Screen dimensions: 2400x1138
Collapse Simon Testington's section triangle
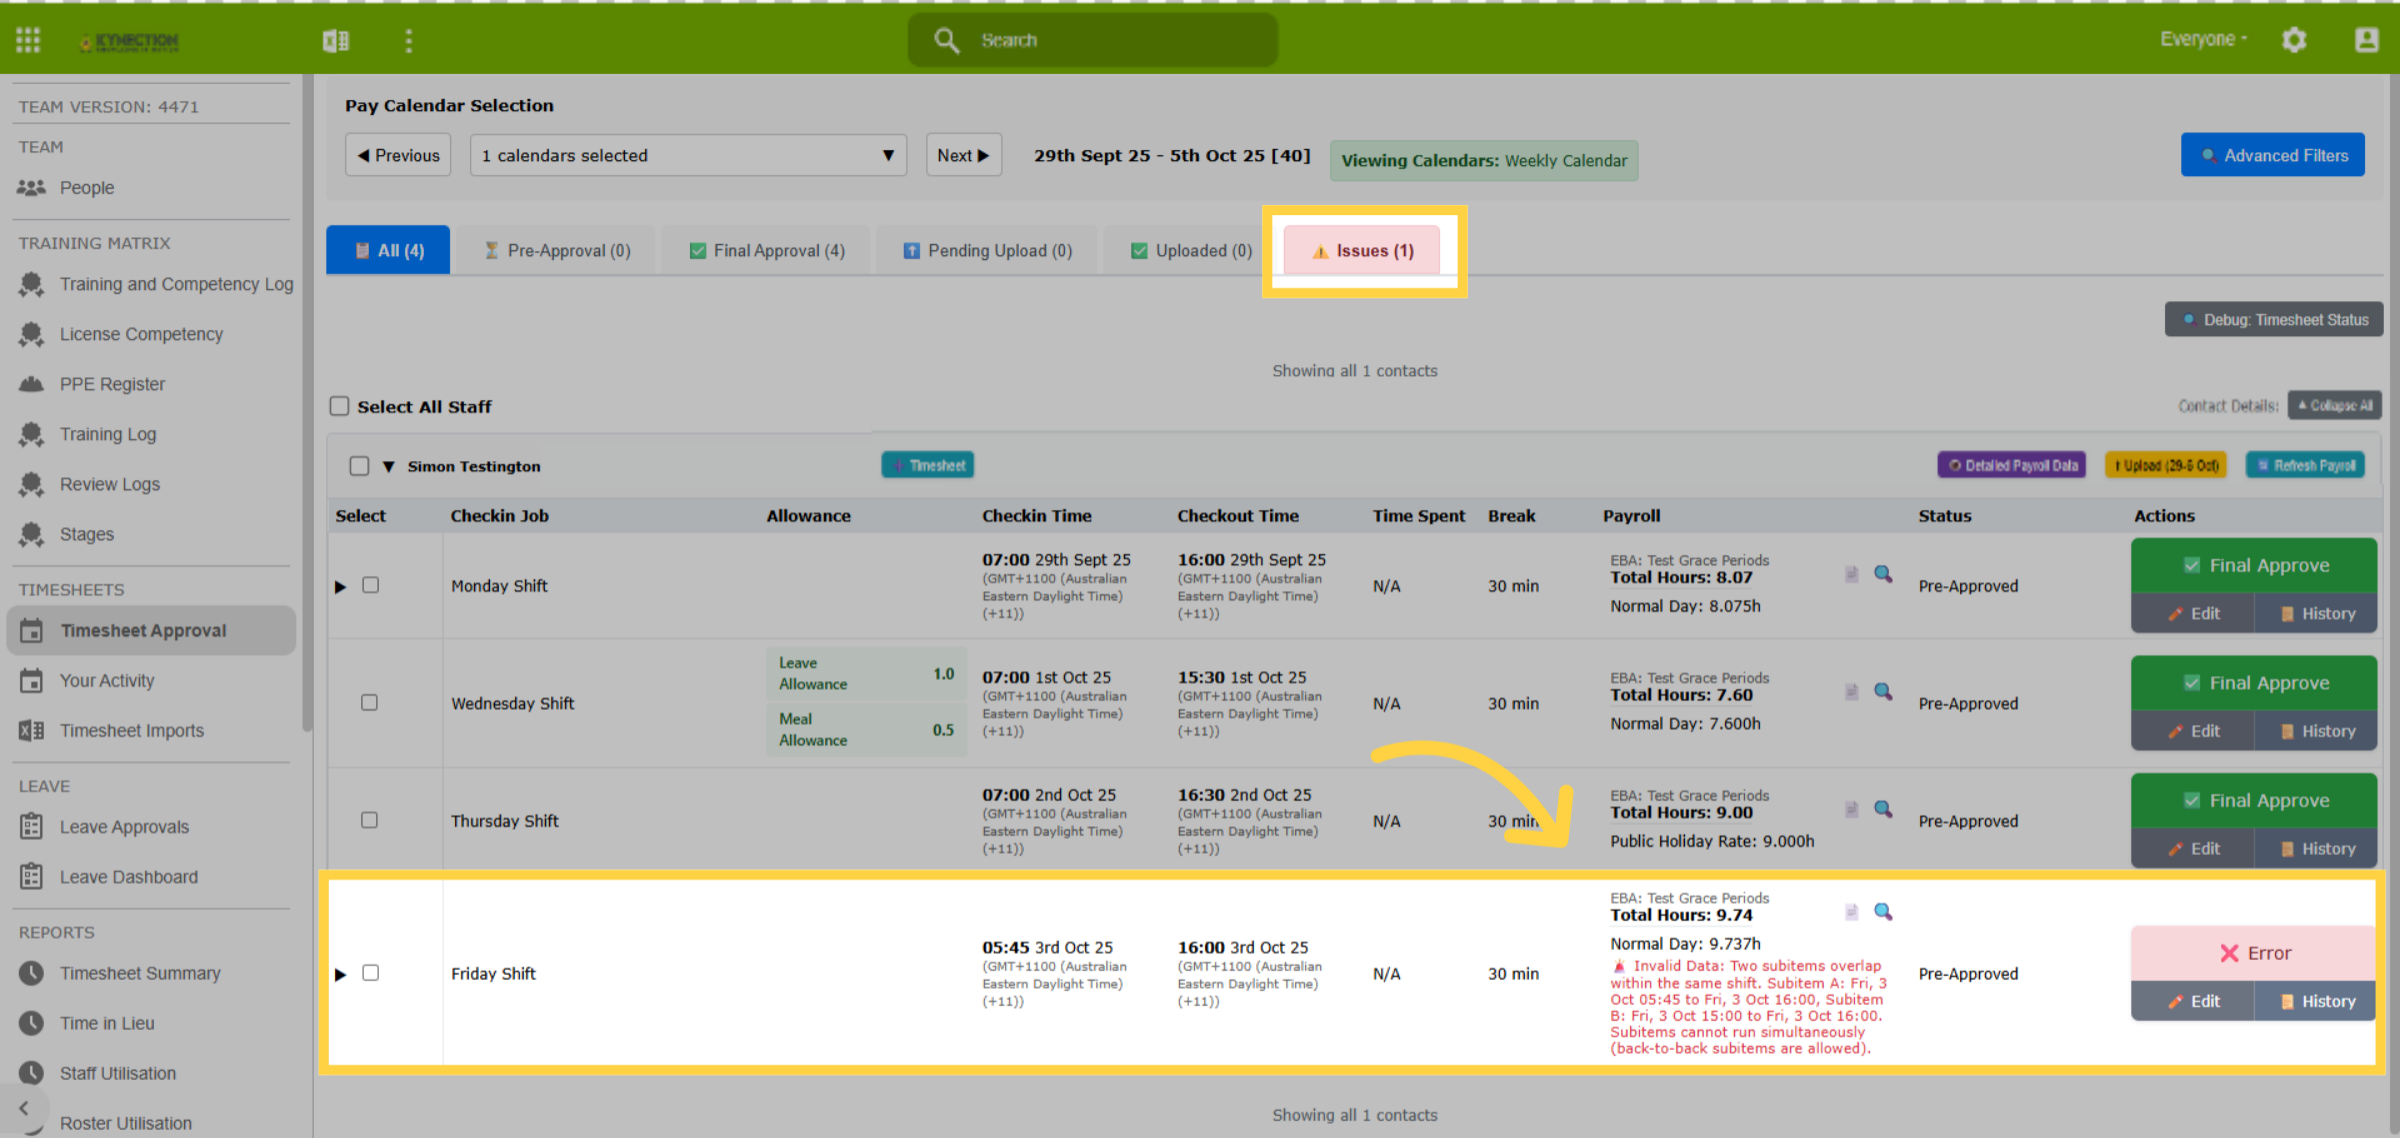coord(389,467)
